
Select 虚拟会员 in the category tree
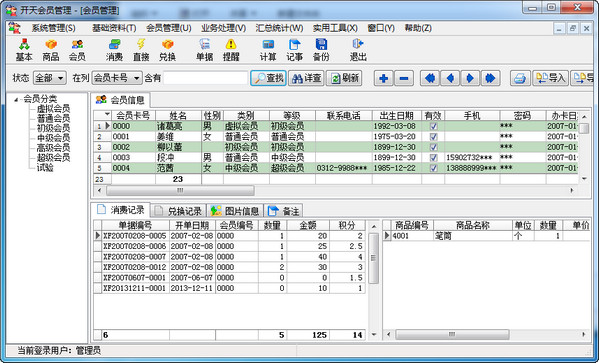coord(53,109)
